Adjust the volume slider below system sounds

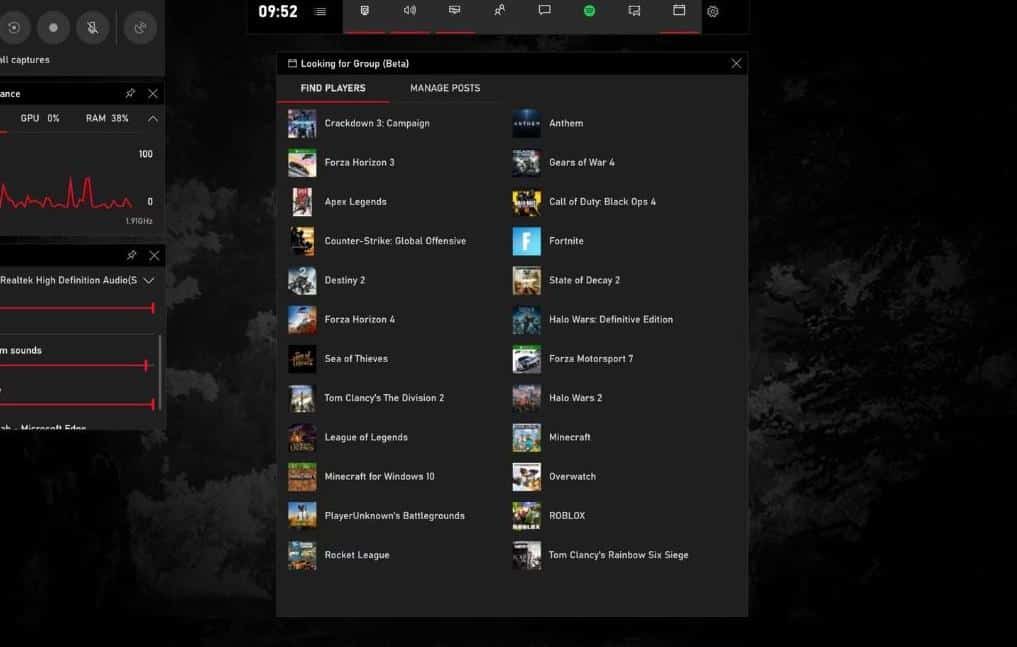(77, 405)
